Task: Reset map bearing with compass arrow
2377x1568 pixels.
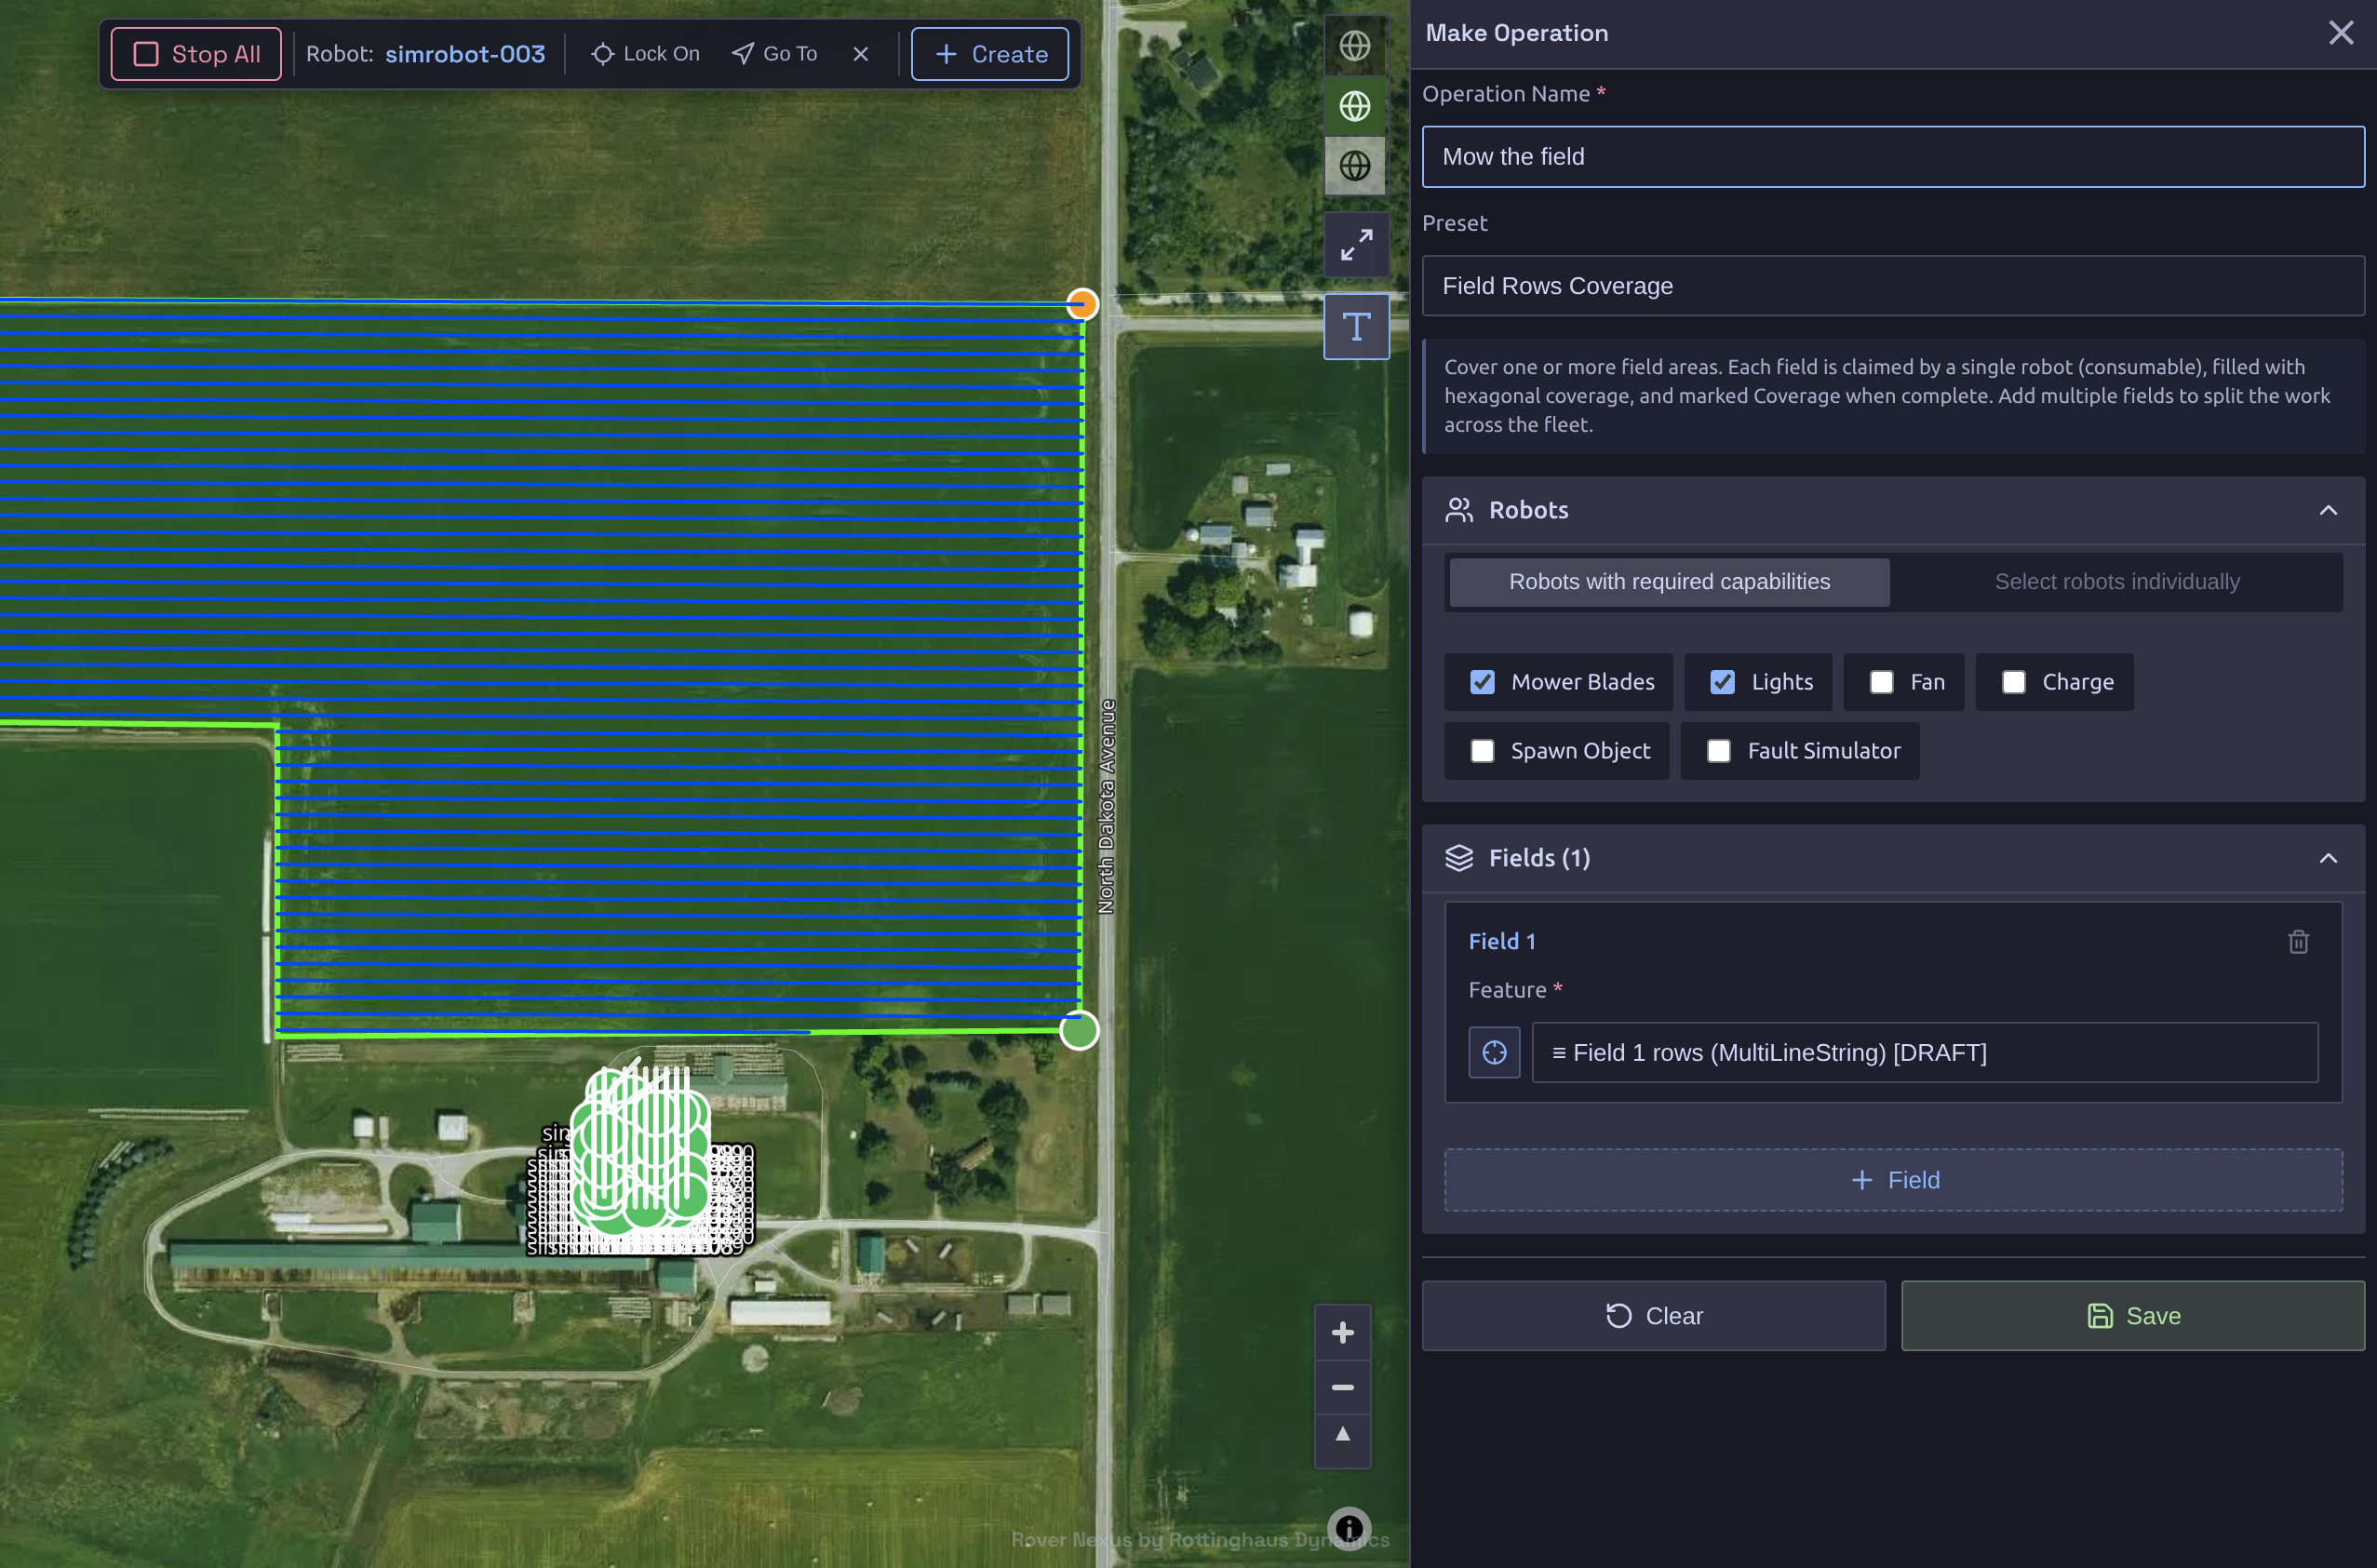Action: click(x=1343, y=1440)
